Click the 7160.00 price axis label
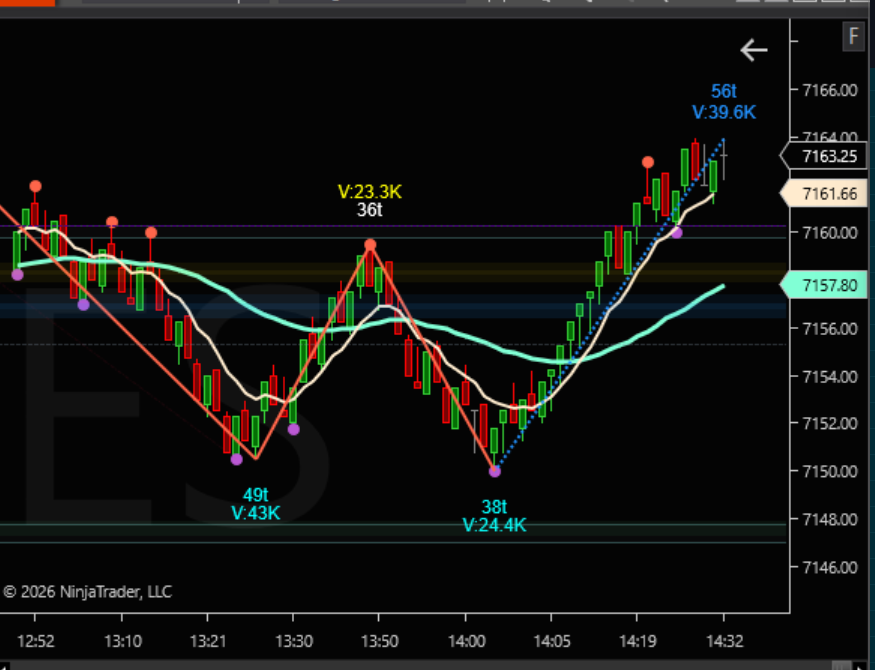This screenshot has height=670, width=875. pyautogui.click(x=829, y=233)
